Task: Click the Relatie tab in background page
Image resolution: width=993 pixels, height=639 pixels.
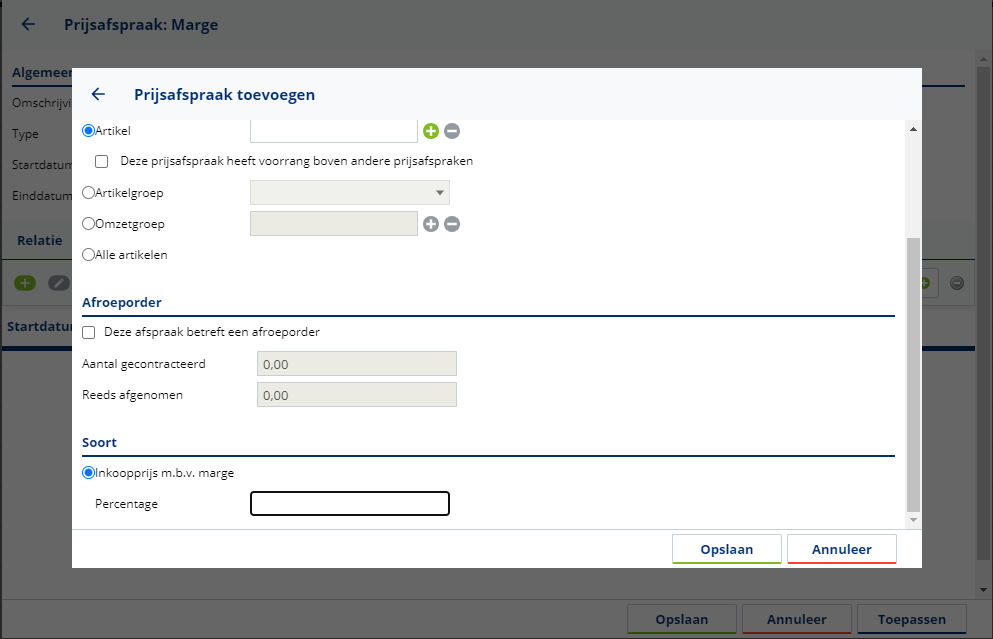Action: (40, 240)
